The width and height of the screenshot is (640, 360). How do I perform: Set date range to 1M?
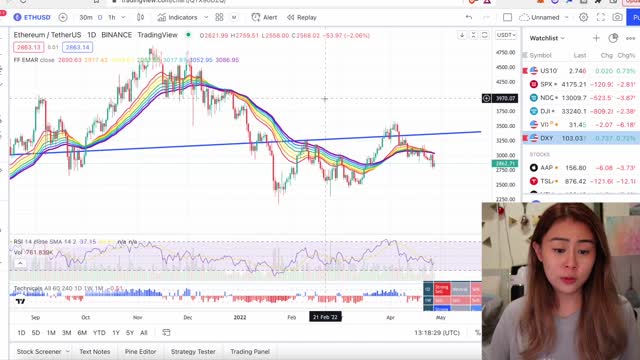(51, 333)
